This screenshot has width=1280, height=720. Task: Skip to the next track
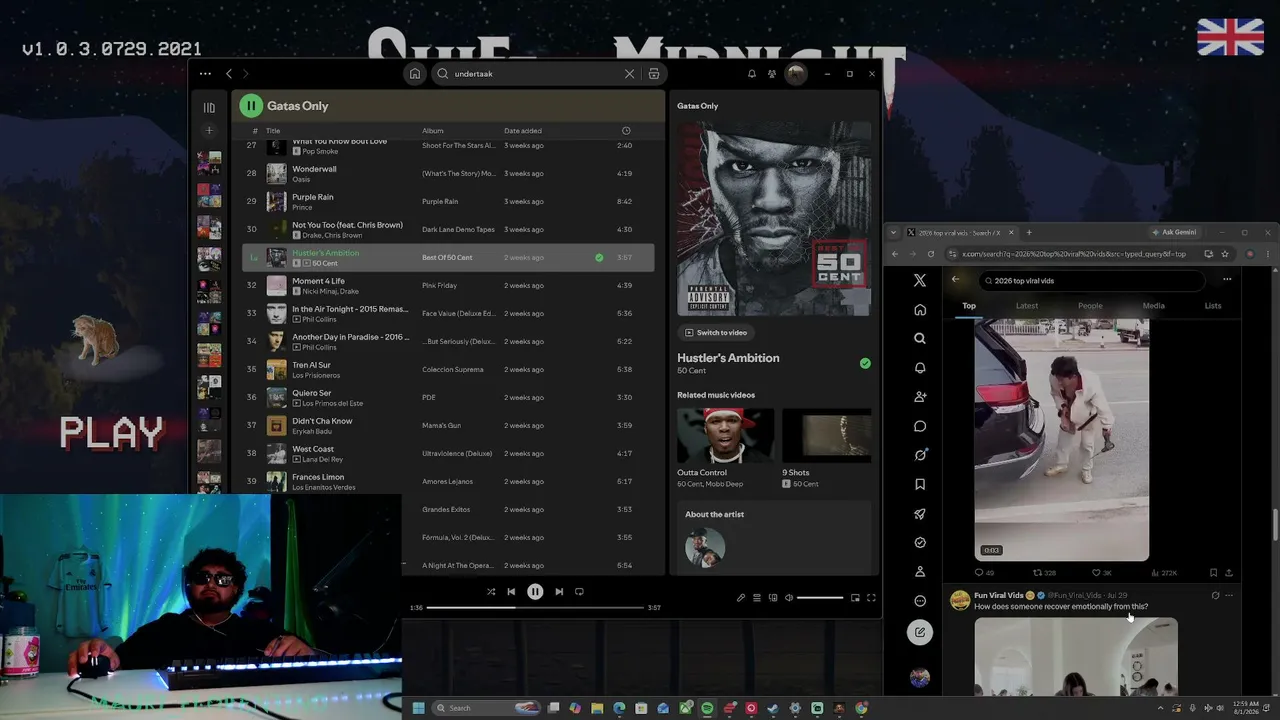[x=559, y=592]
